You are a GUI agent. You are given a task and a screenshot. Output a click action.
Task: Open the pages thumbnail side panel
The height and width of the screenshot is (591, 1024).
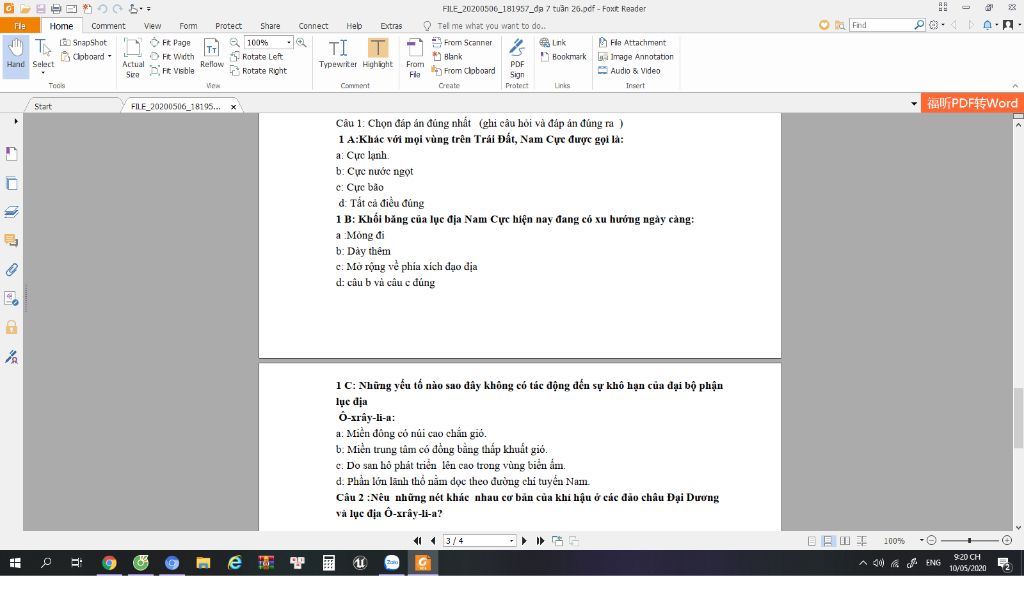tap(11, 184)
